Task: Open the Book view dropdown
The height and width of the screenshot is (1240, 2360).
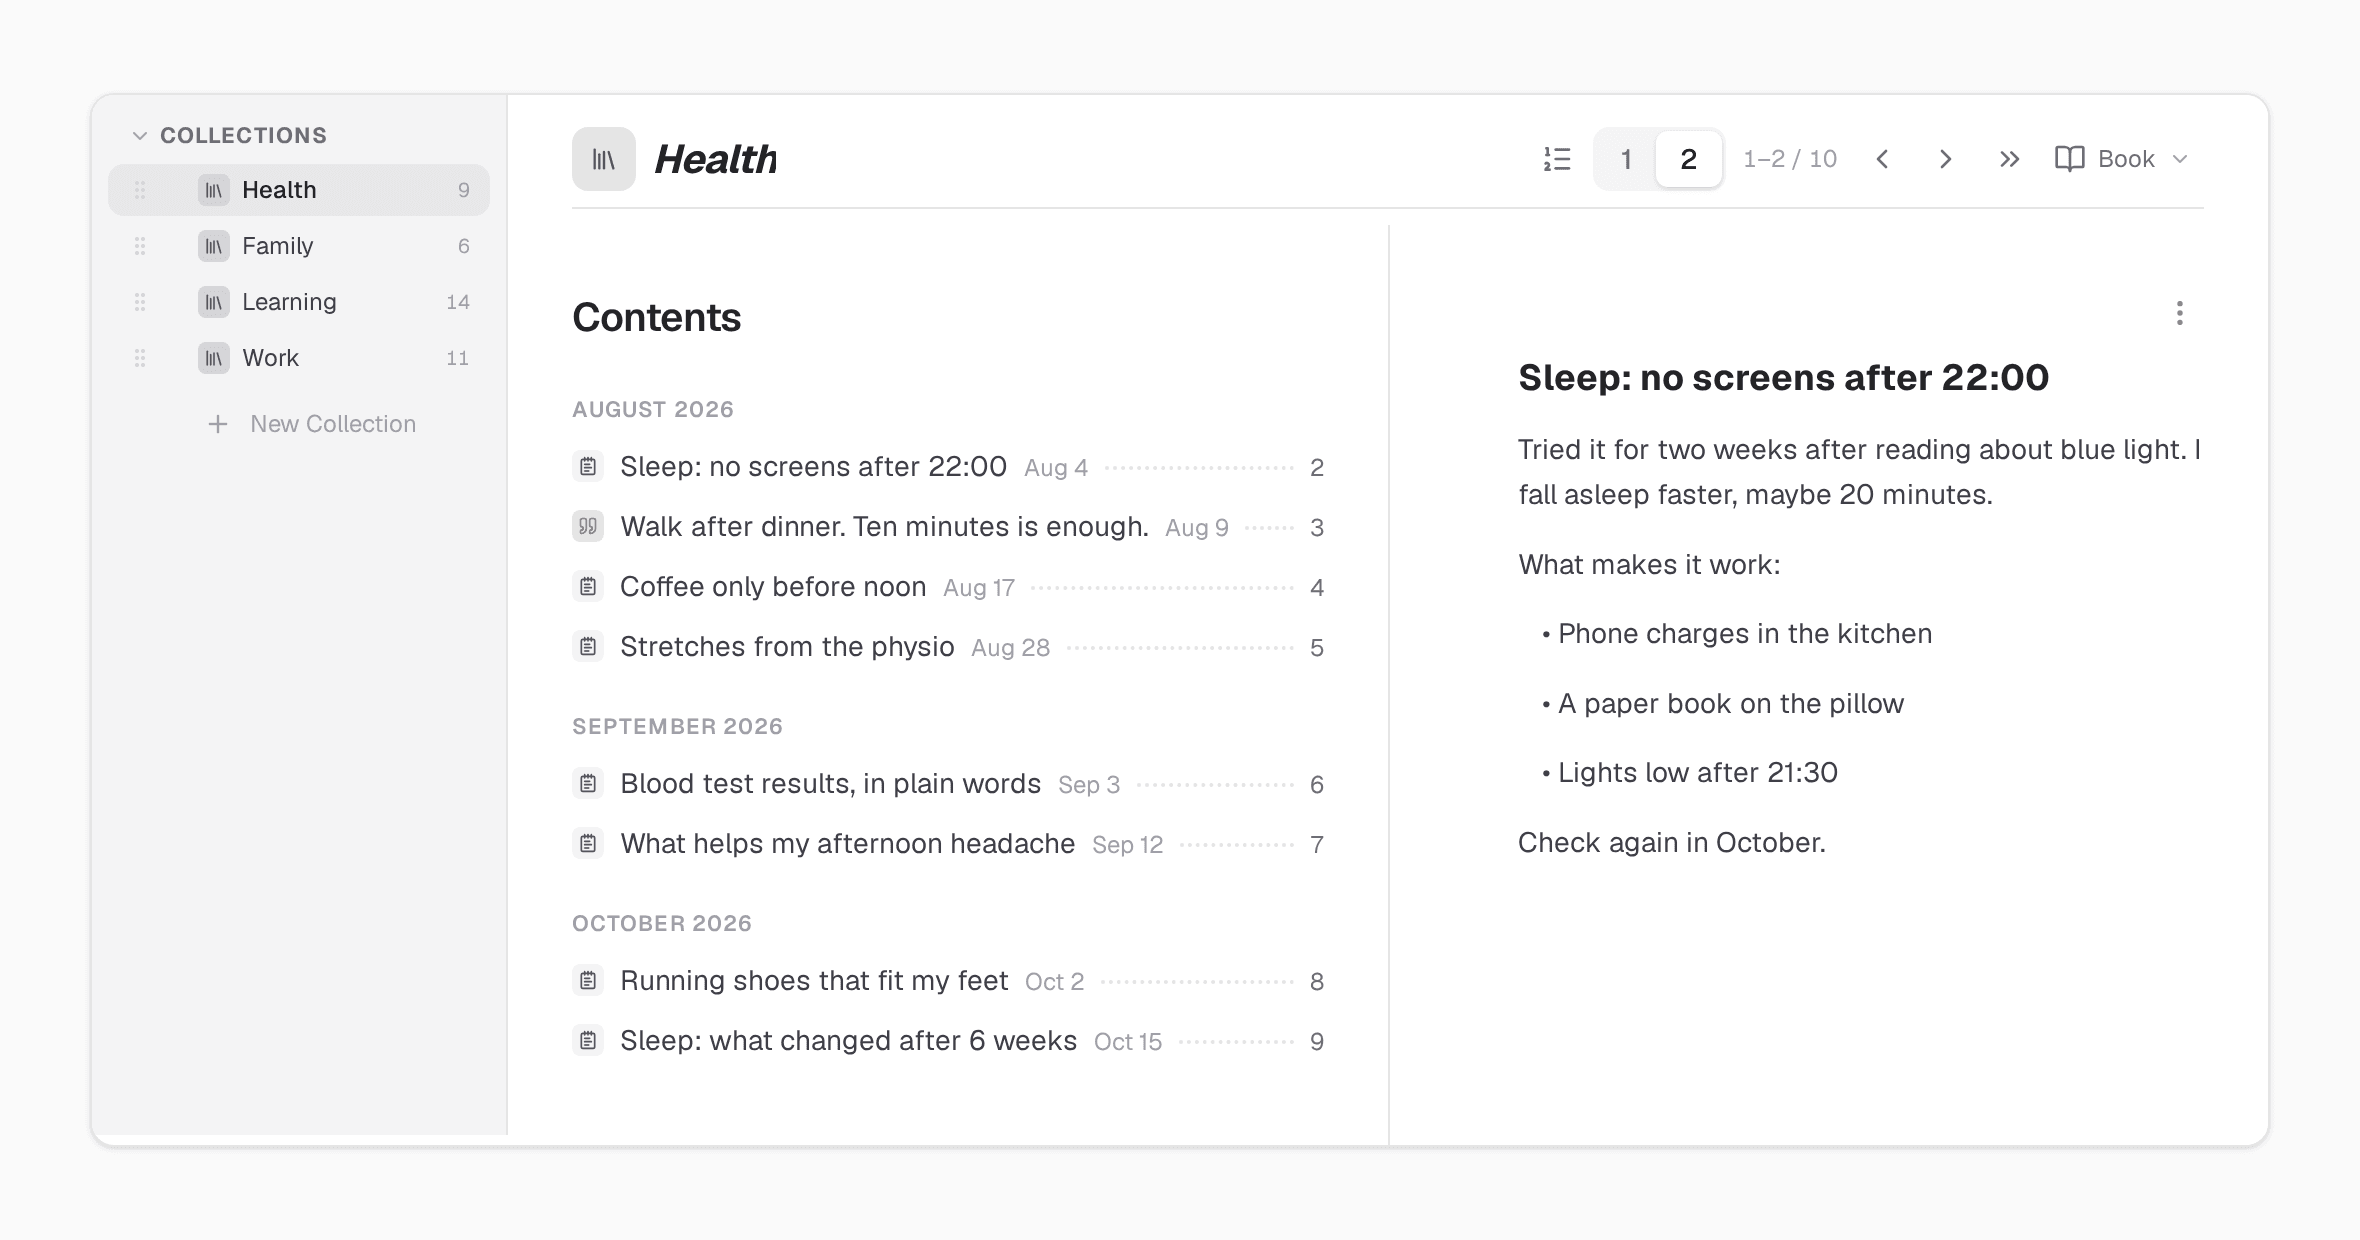Action: [x=2122, y=159]
